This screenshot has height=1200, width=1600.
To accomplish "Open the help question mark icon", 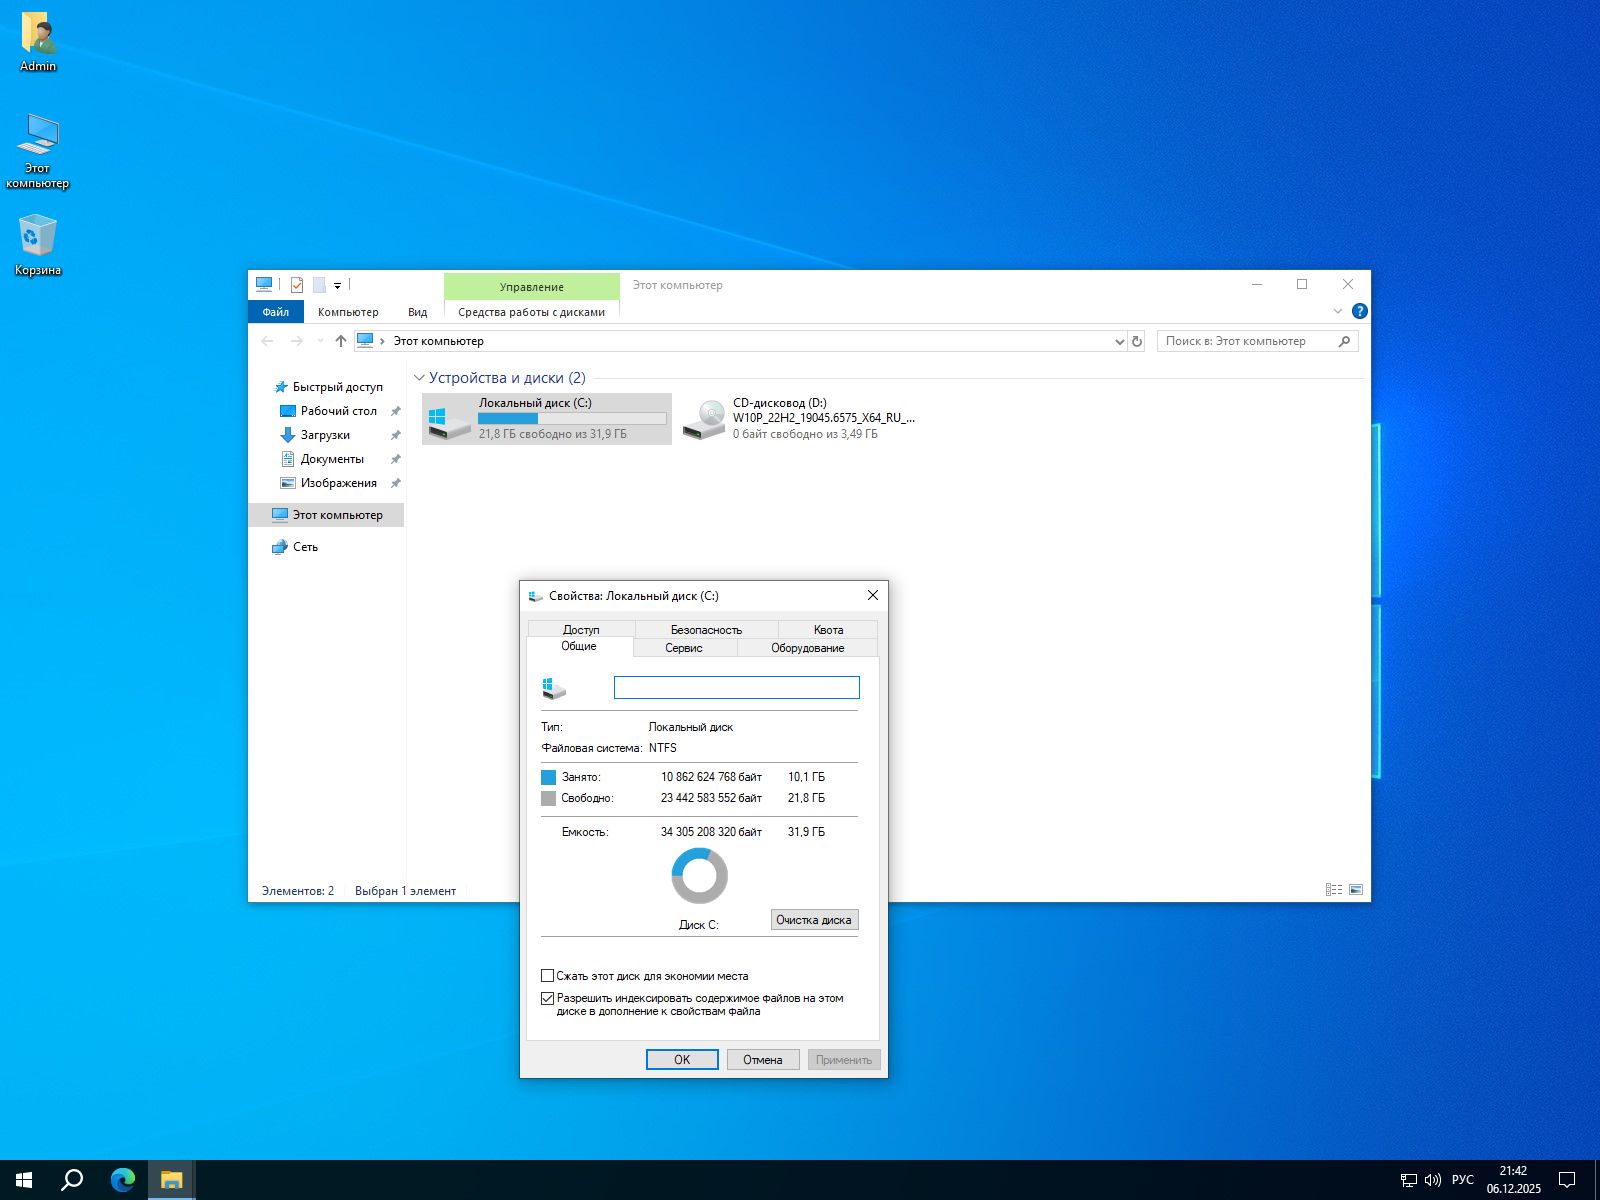I will point(1359,311).
